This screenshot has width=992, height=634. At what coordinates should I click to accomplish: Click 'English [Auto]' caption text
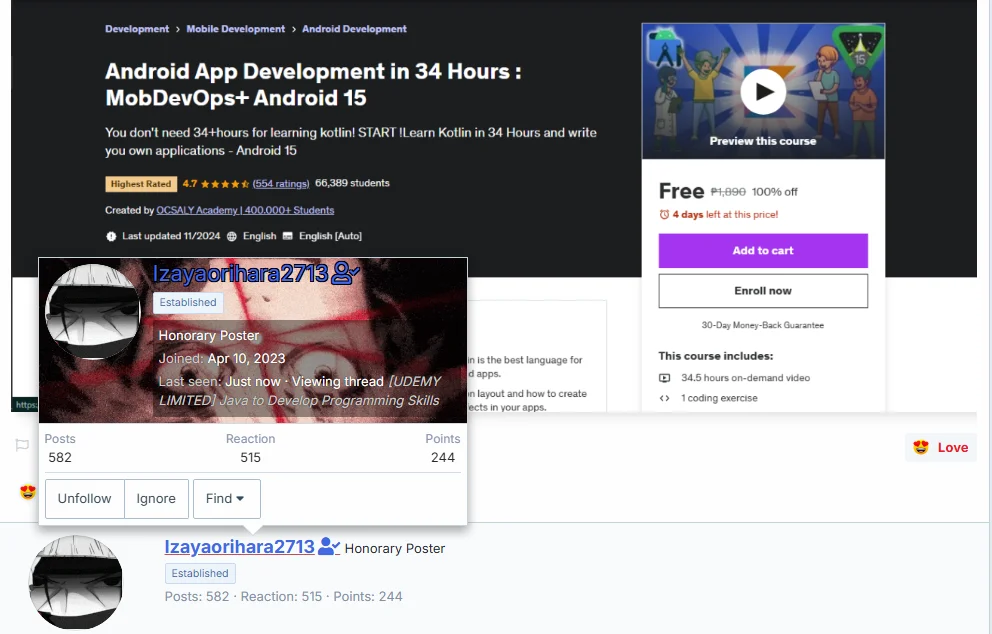(x=330, y=236)
